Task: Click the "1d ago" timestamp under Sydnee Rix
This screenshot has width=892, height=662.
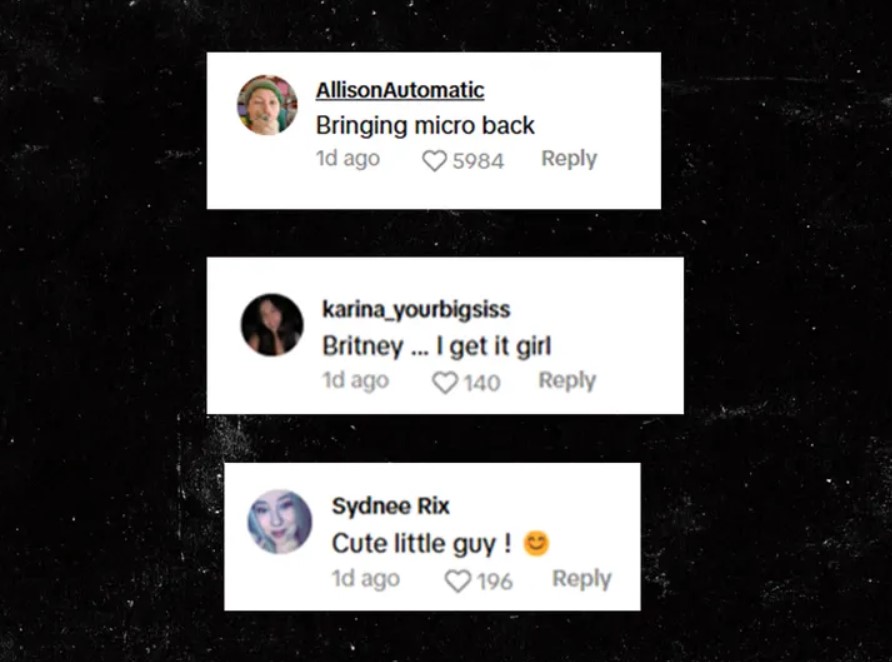Action: 366,578
